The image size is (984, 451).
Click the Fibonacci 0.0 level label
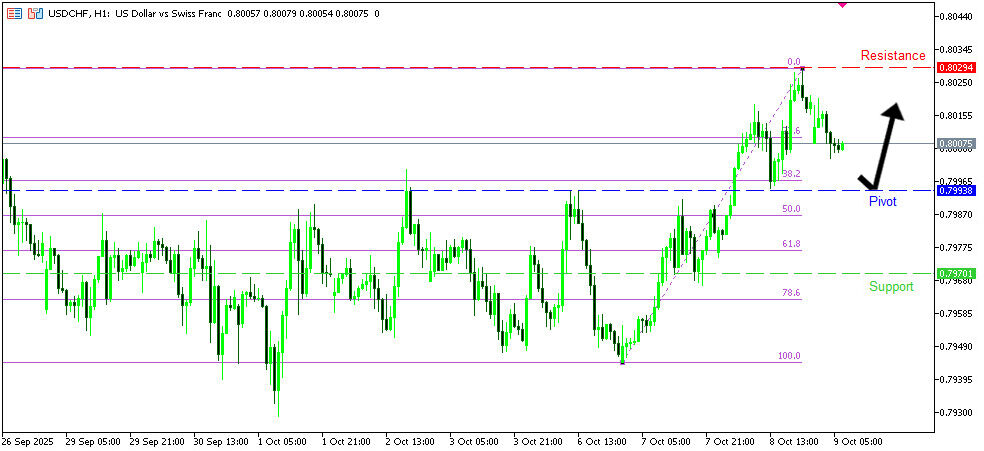[794, 61]
